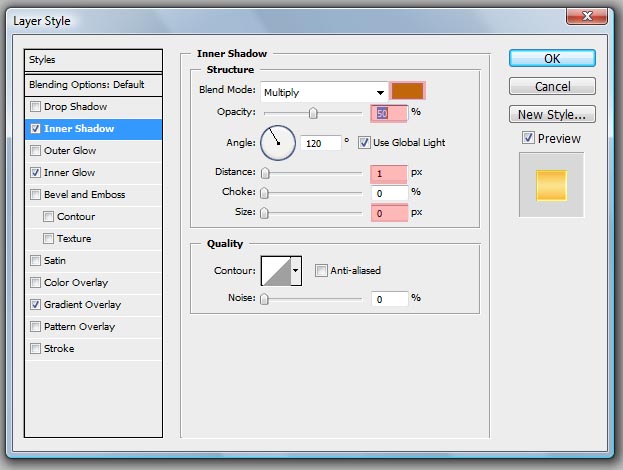The width and height of the screenshot is (623, 470).
Task: Focus the Angle value field
Action: click(x=321, y=143)
